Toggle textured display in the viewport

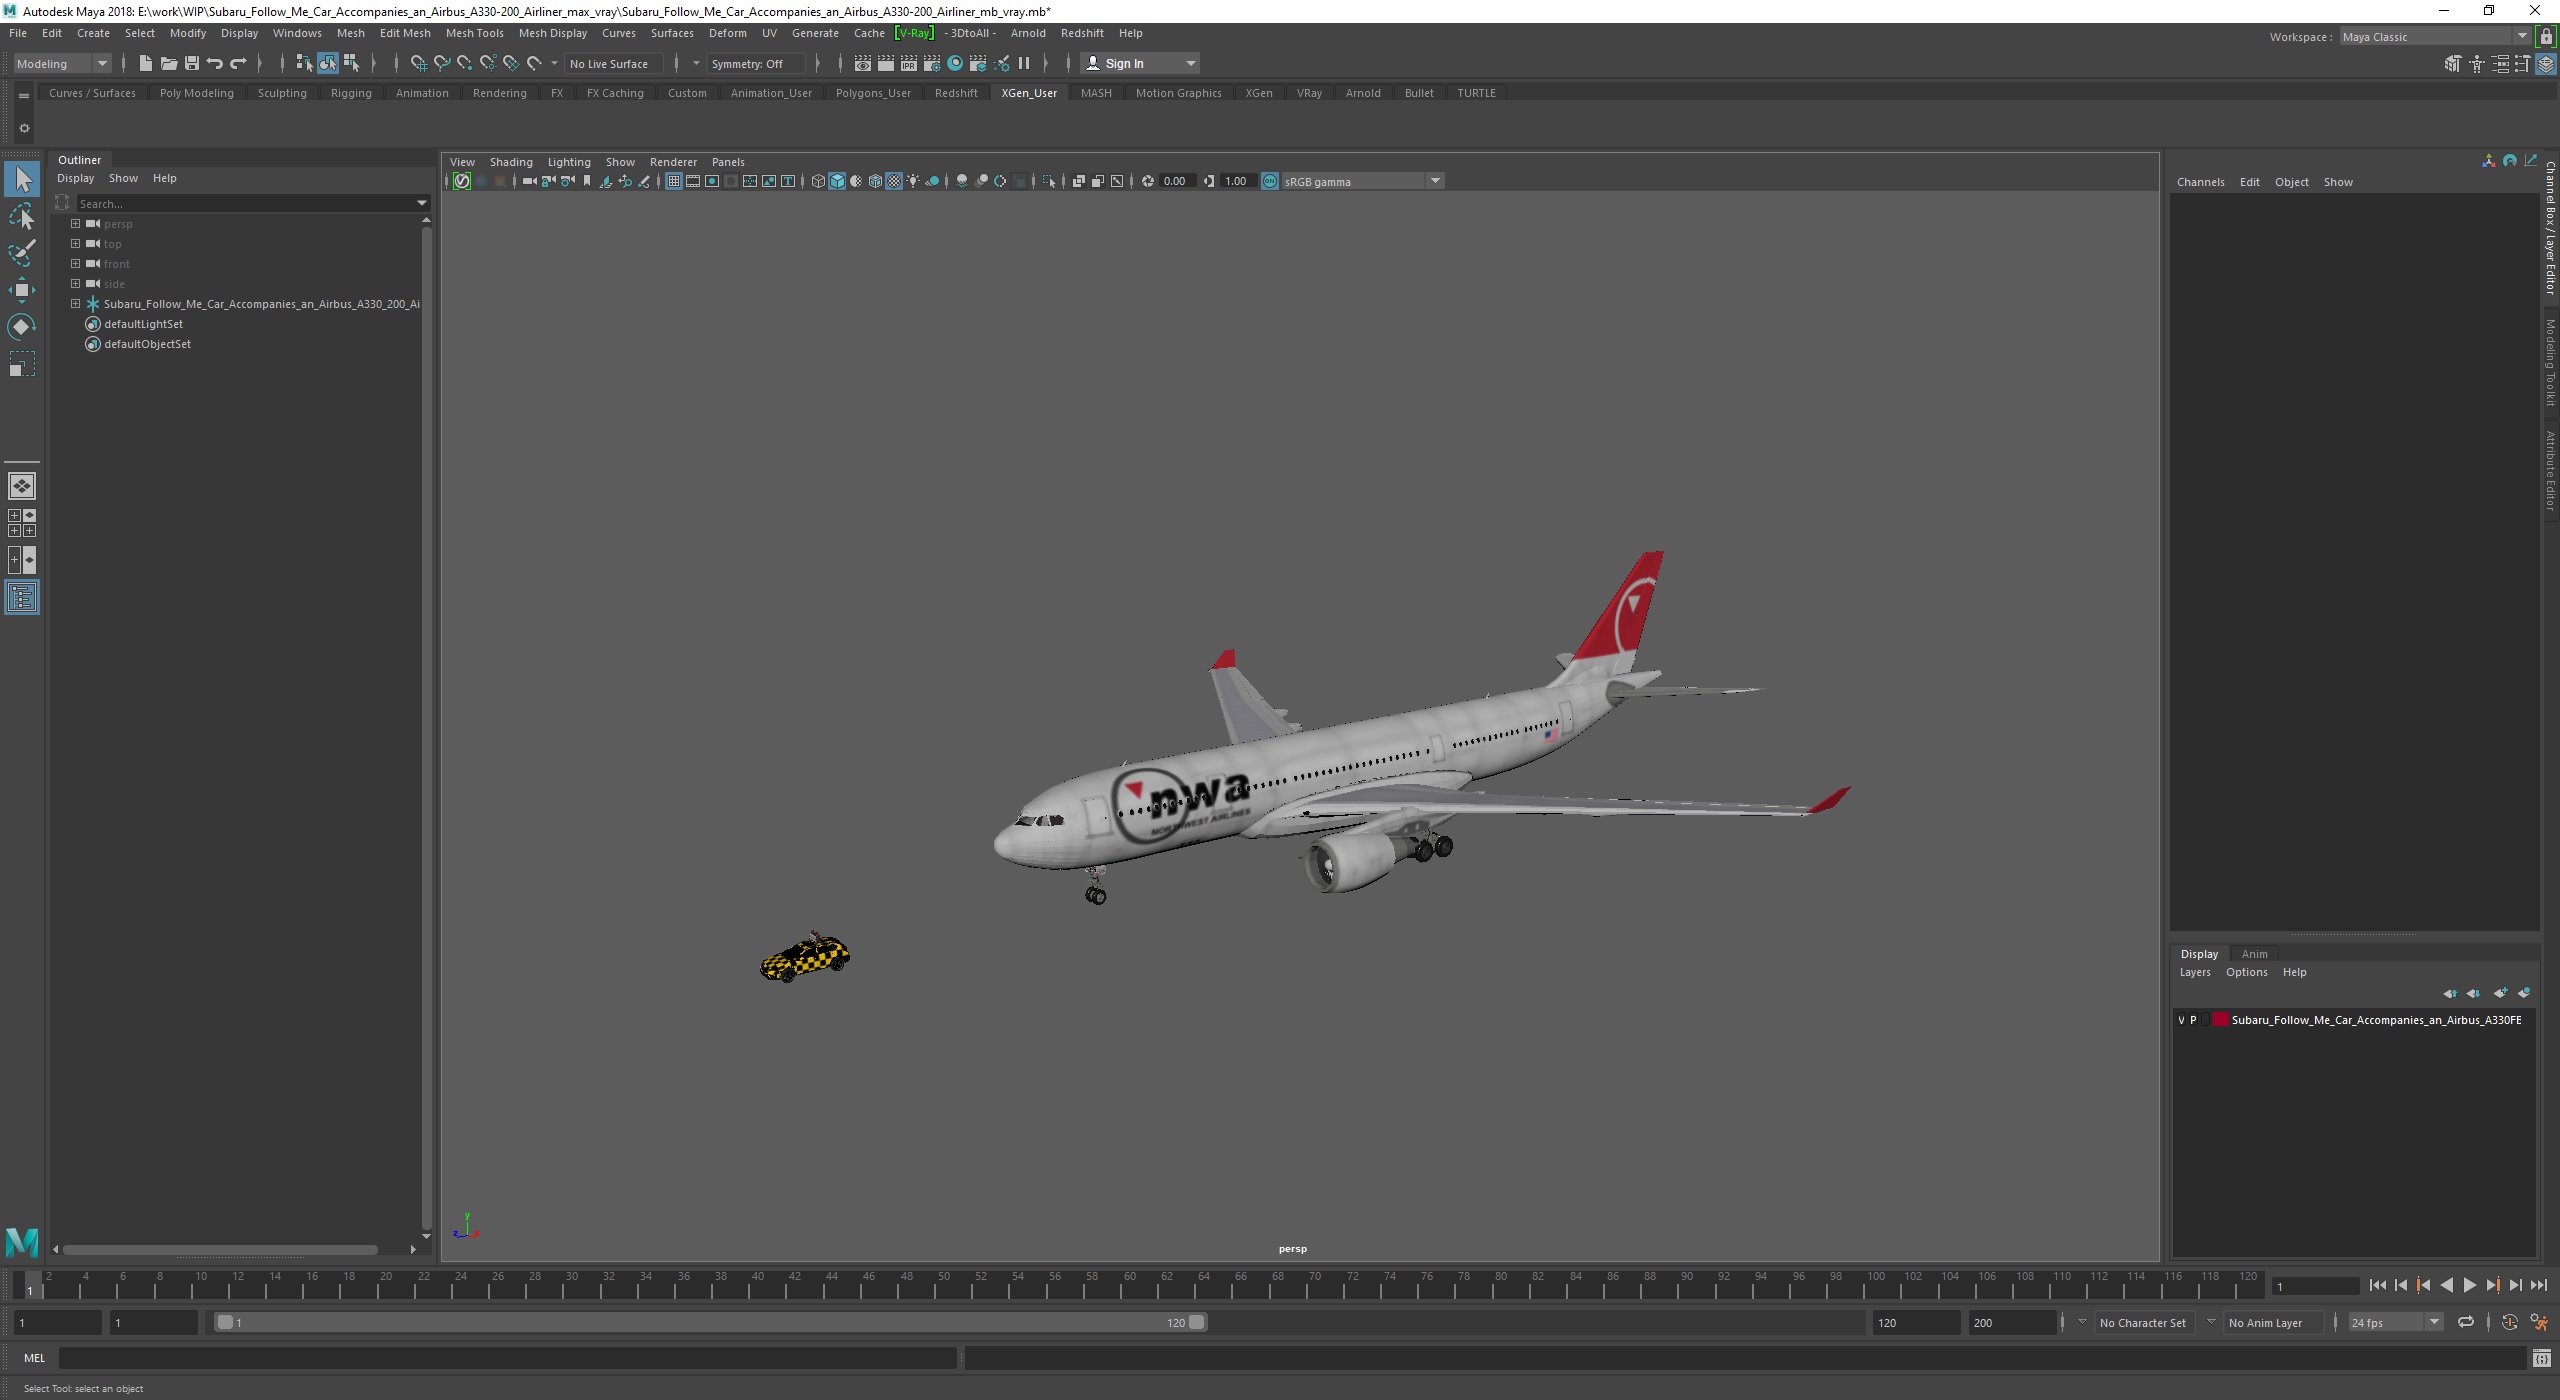pos(894,181)
